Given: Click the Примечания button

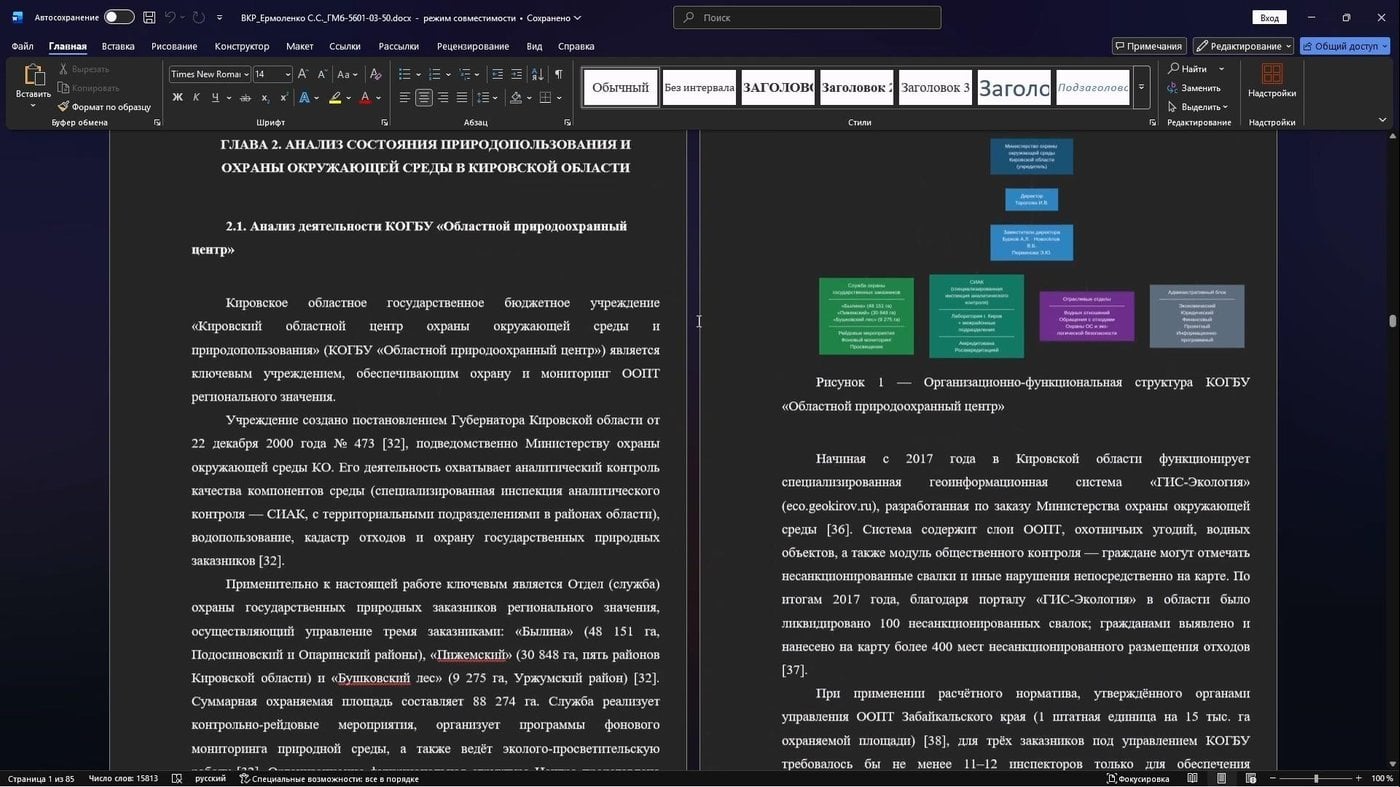Looking at the screenshot, I should (x=1149, y=46).
